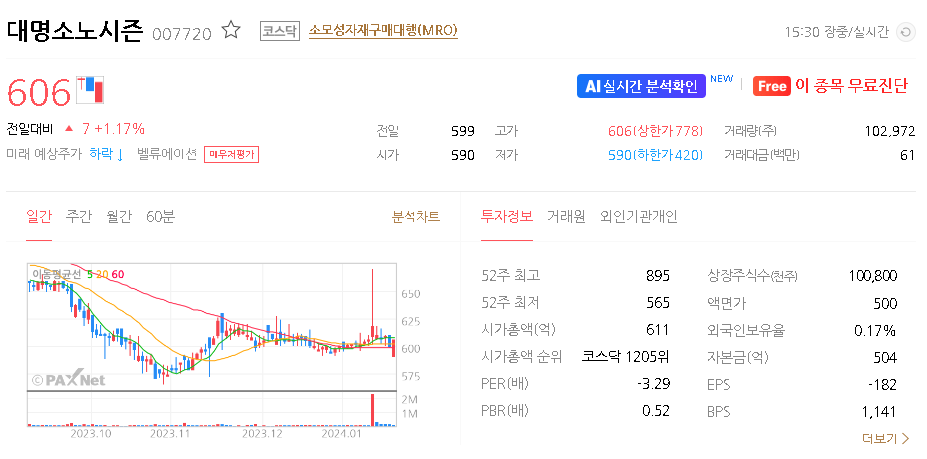Click the 고가 value 606(상한가778)

(656, 131)
